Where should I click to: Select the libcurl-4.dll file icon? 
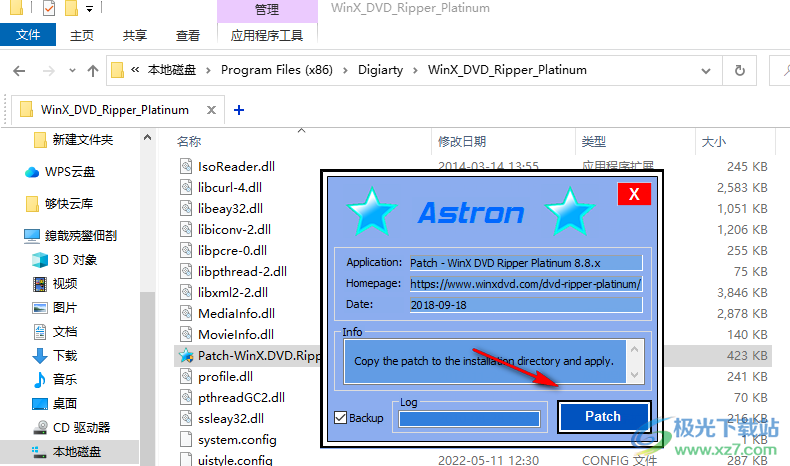click(186, 187)
